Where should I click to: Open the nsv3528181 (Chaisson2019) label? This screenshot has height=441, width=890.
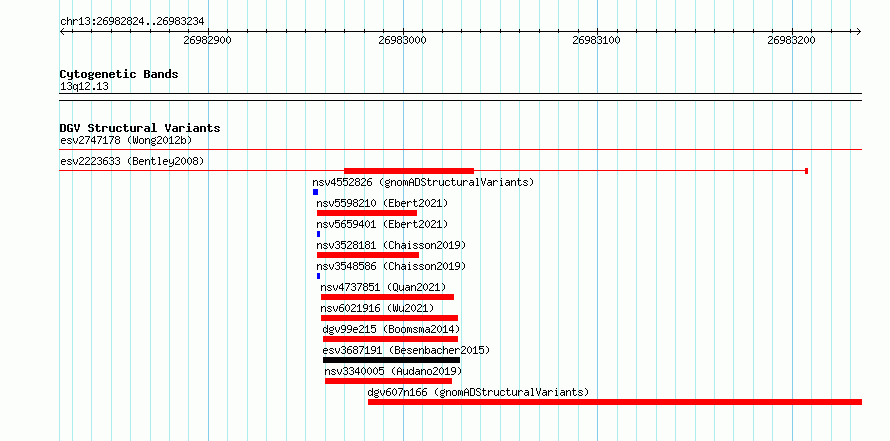(391, 245)
